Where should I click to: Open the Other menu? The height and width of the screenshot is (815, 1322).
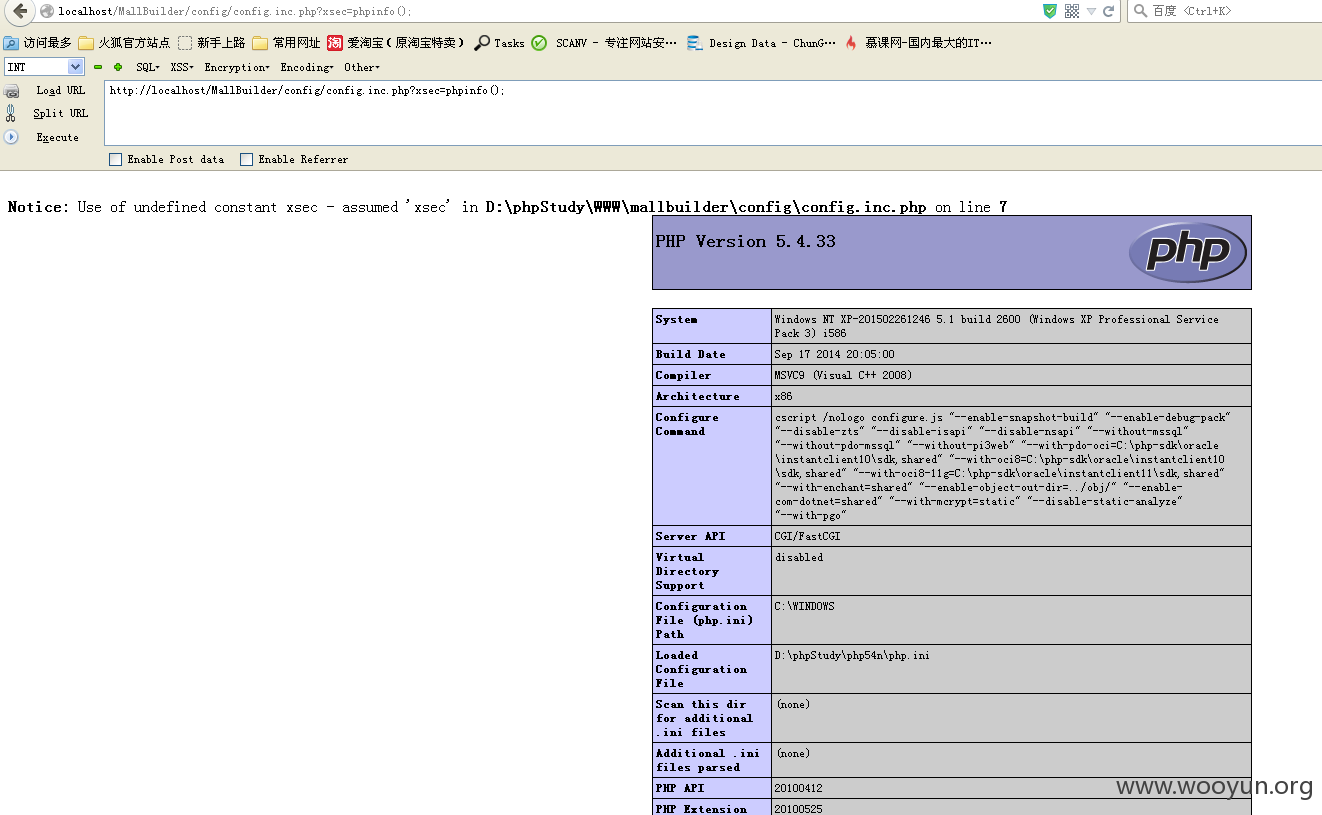pos(362,67)
